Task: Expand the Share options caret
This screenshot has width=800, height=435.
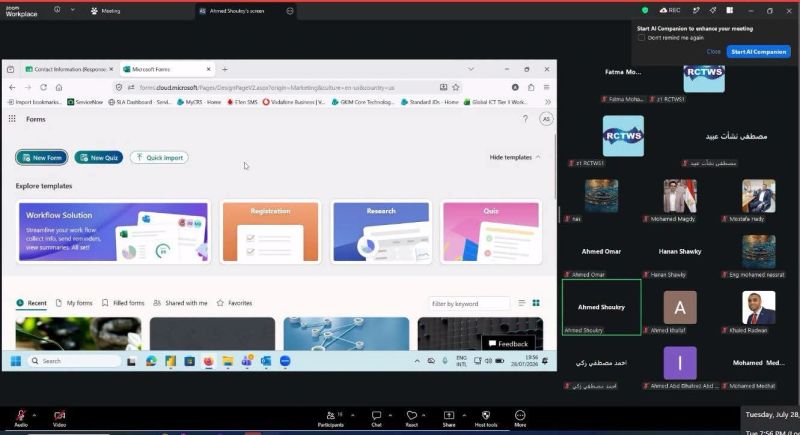Action: click(x=464, y=415)
